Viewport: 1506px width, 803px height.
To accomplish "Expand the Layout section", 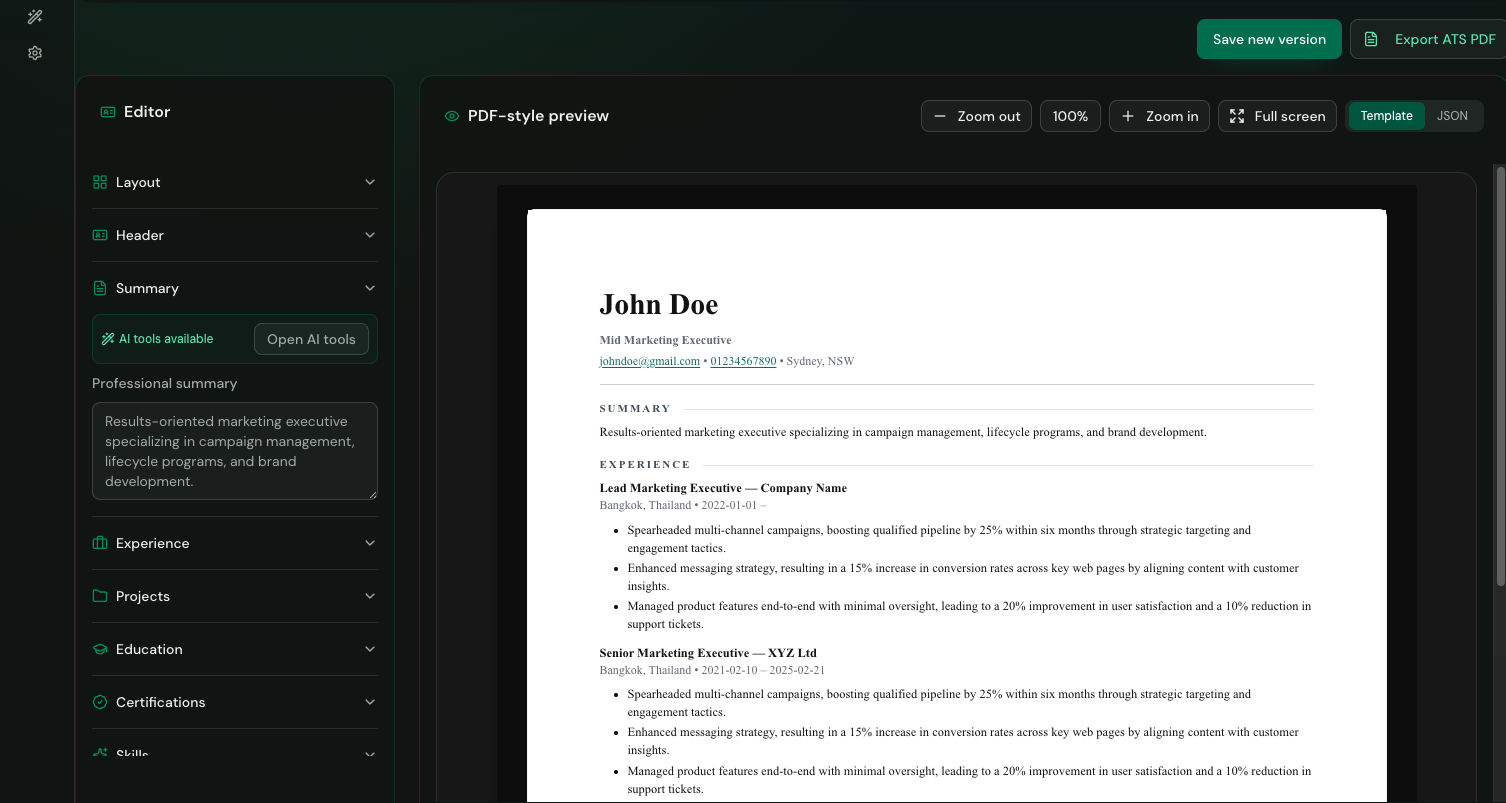I will coord(369,182).
